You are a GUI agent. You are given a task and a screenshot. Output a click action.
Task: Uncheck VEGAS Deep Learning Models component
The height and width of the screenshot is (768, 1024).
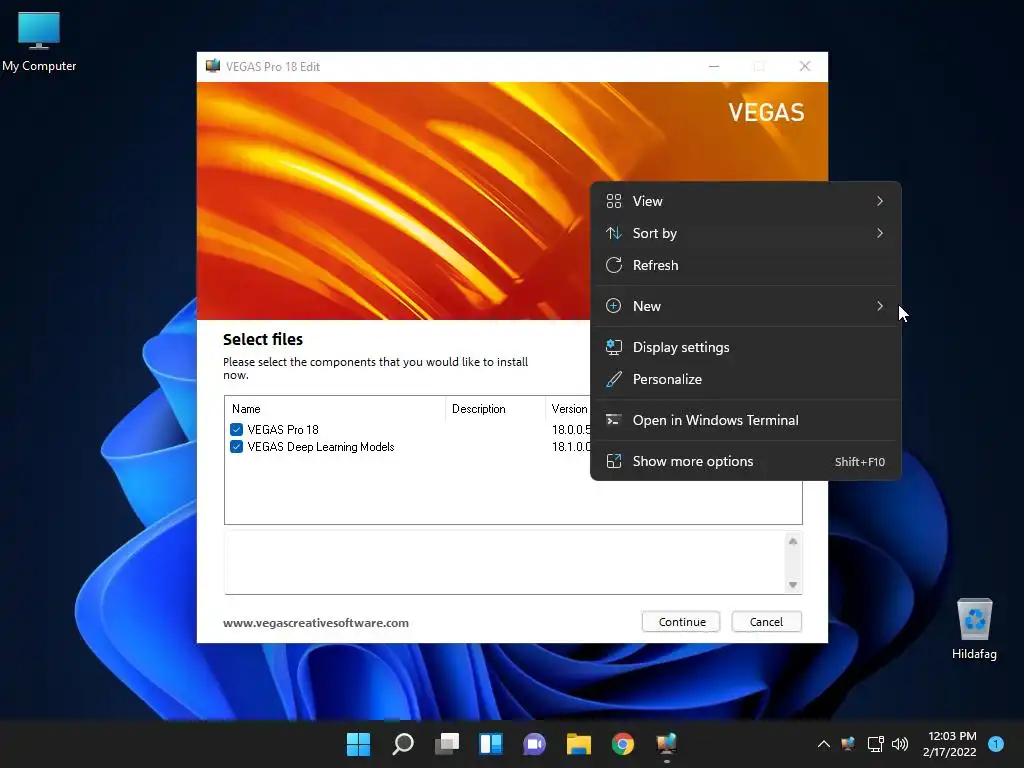pos(236,447)
